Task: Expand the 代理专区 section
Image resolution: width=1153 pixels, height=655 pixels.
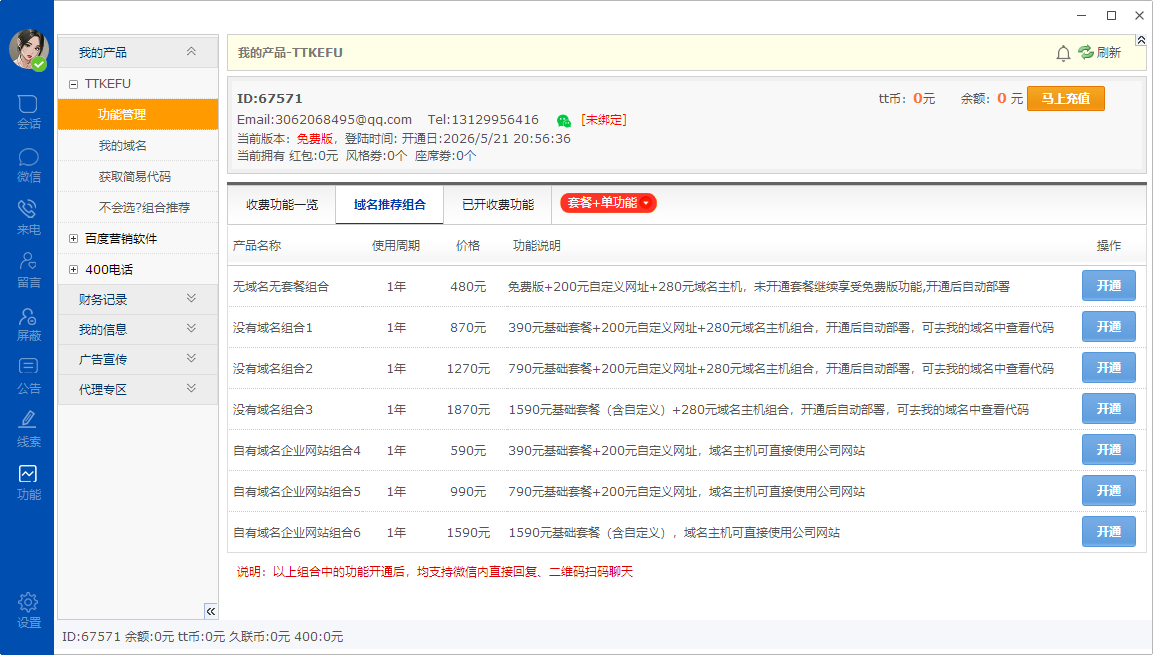Action: click(x=191, y=388)
